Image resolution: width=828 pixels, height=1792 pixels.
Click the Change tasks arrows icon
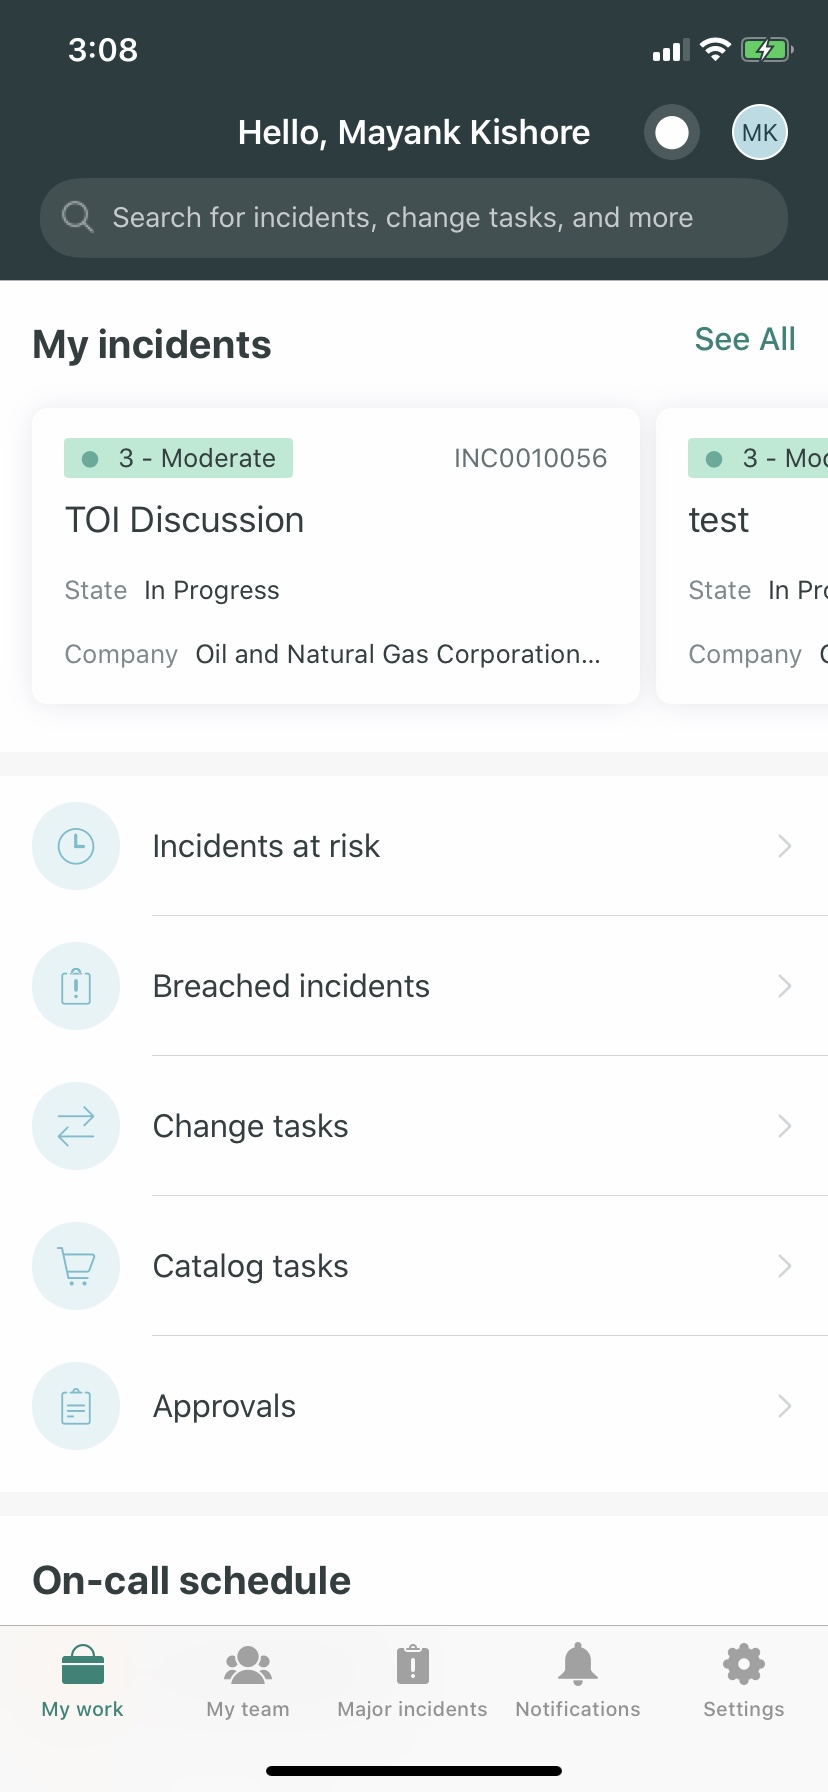coord(76,1126)
